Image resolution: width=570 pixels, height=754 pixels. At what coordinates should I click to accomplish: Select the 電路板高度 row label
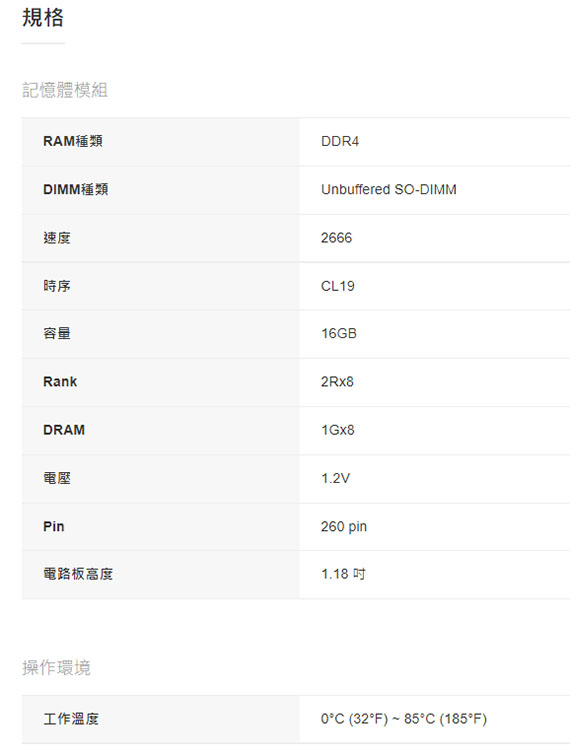tap(78, 574)
